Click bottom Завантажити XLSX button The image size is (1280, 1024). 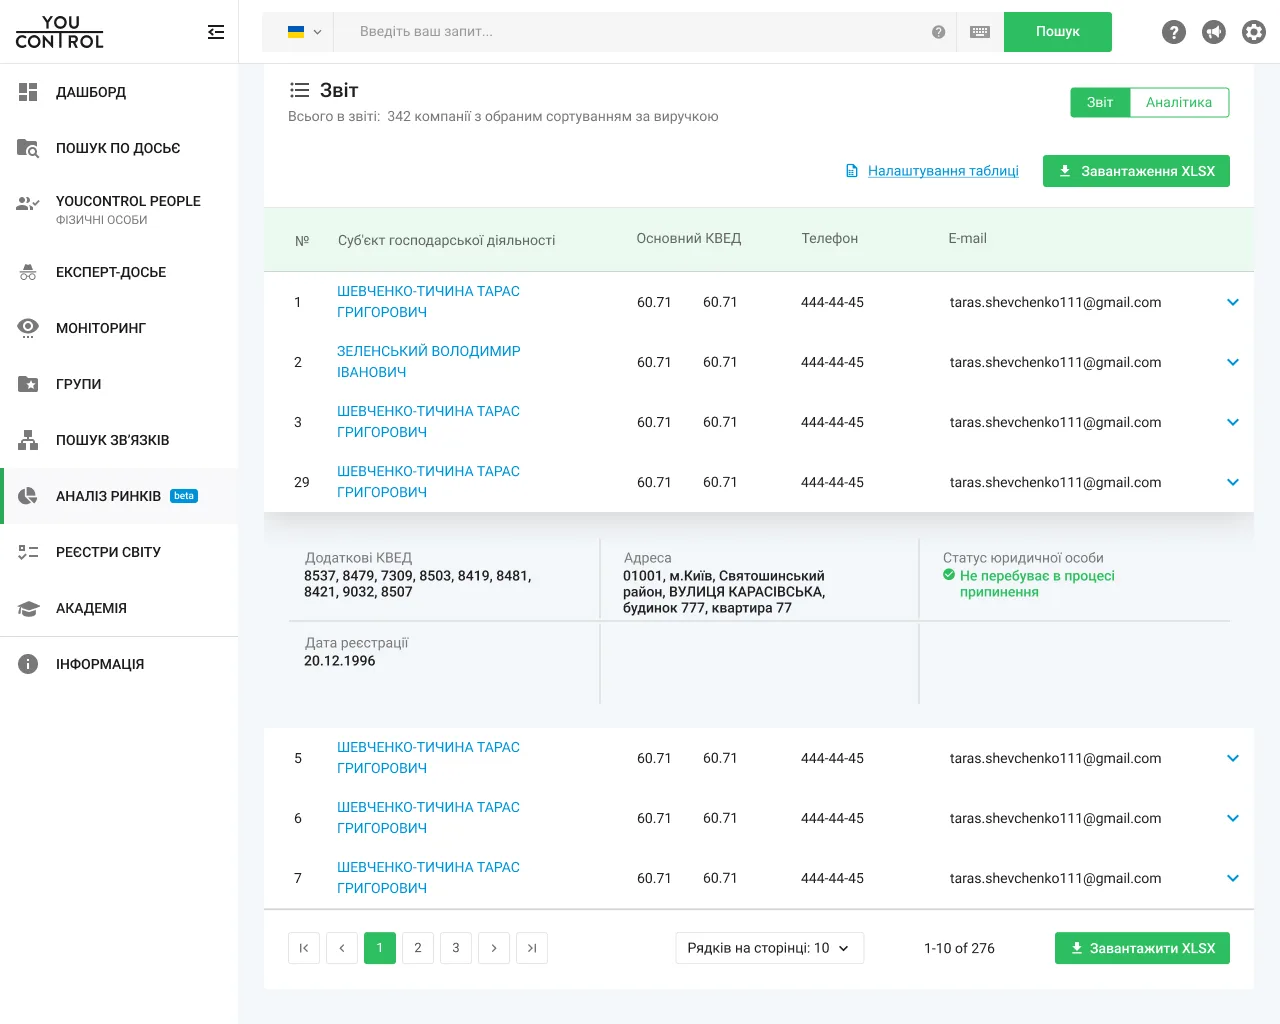pyautogui.click(x=1142, y=948)
